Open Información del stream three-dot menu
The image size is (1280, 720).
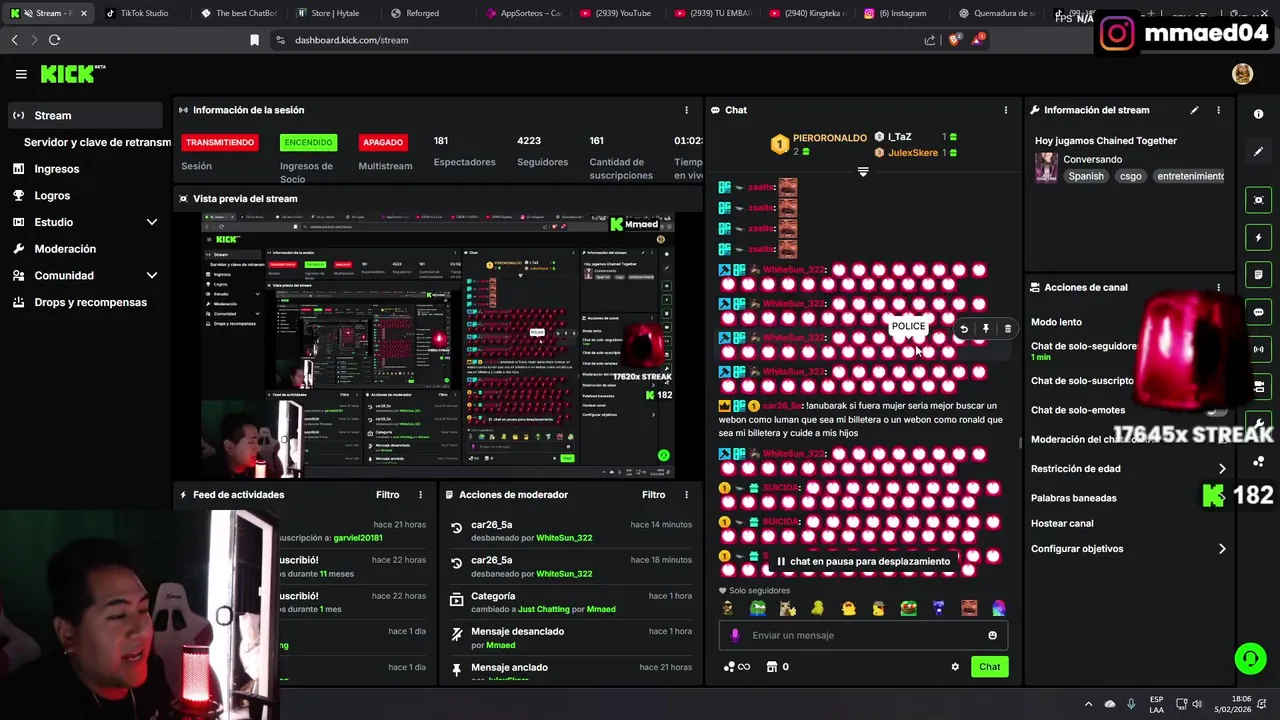(x=1218, y=110)
